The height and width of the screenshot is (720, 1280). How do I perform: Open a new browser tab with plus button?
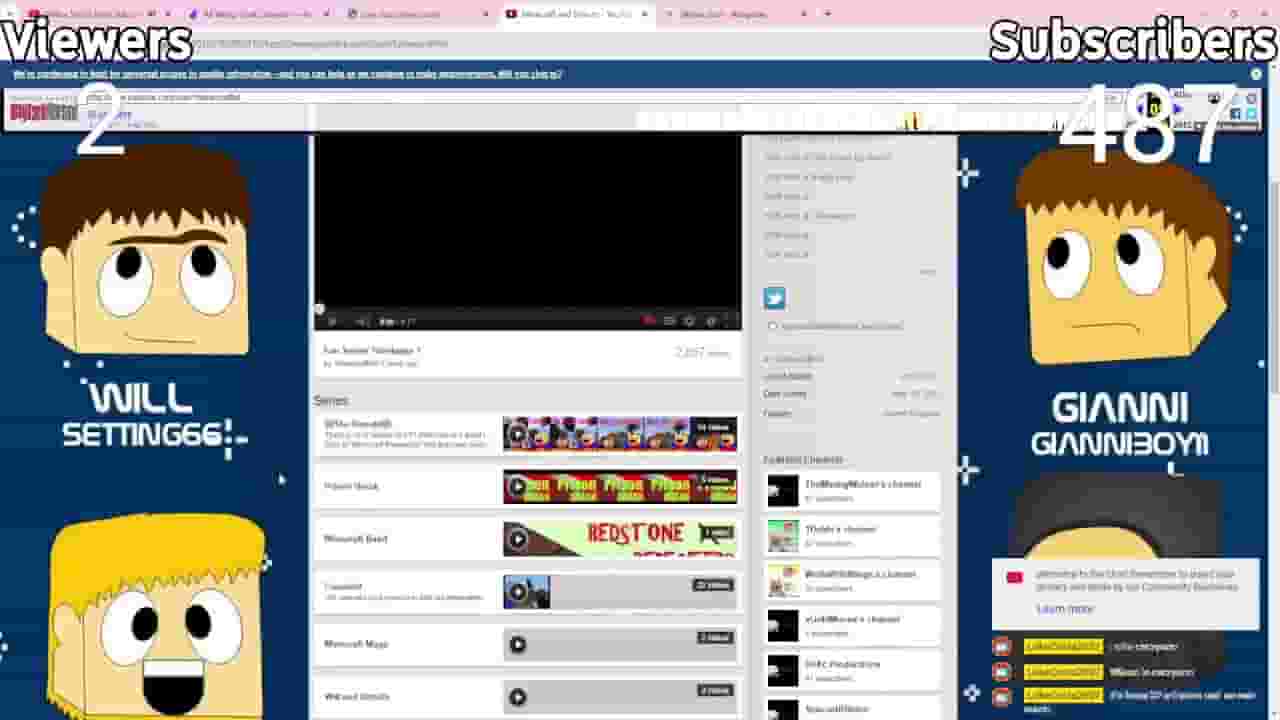click(827, 14)
